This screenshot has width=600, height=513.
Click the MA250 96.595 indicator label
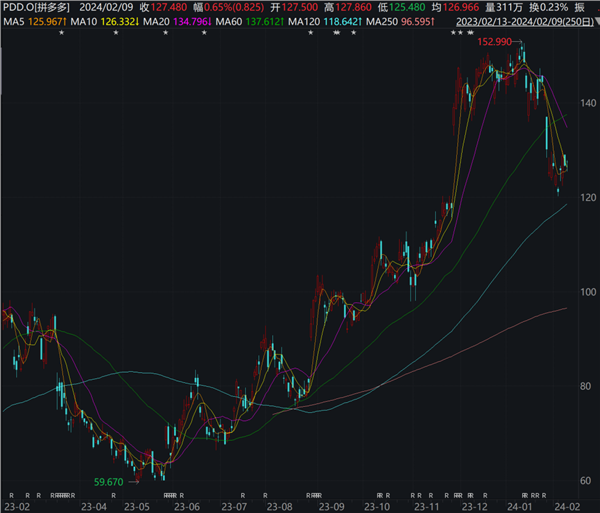pos(400,22)
